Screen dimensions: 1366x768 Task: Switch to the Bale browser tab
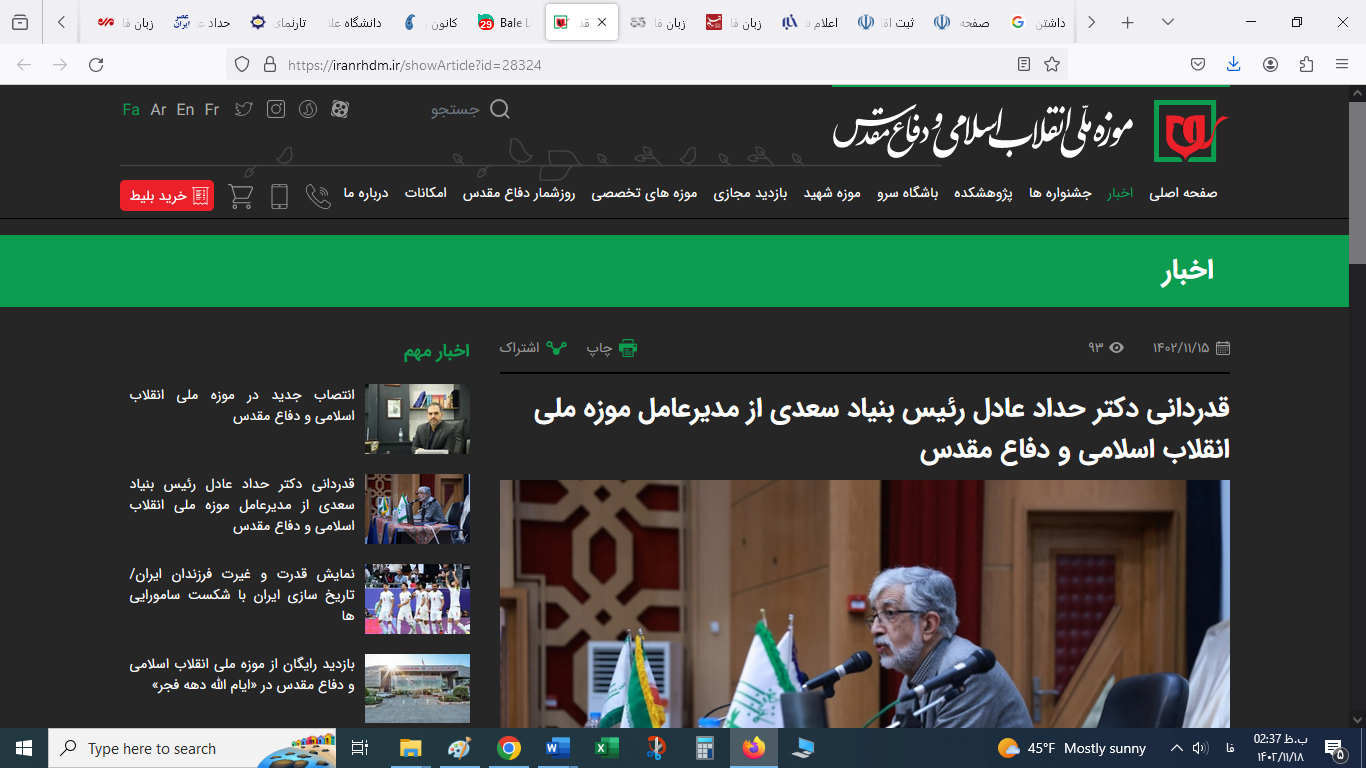[505, 22]
